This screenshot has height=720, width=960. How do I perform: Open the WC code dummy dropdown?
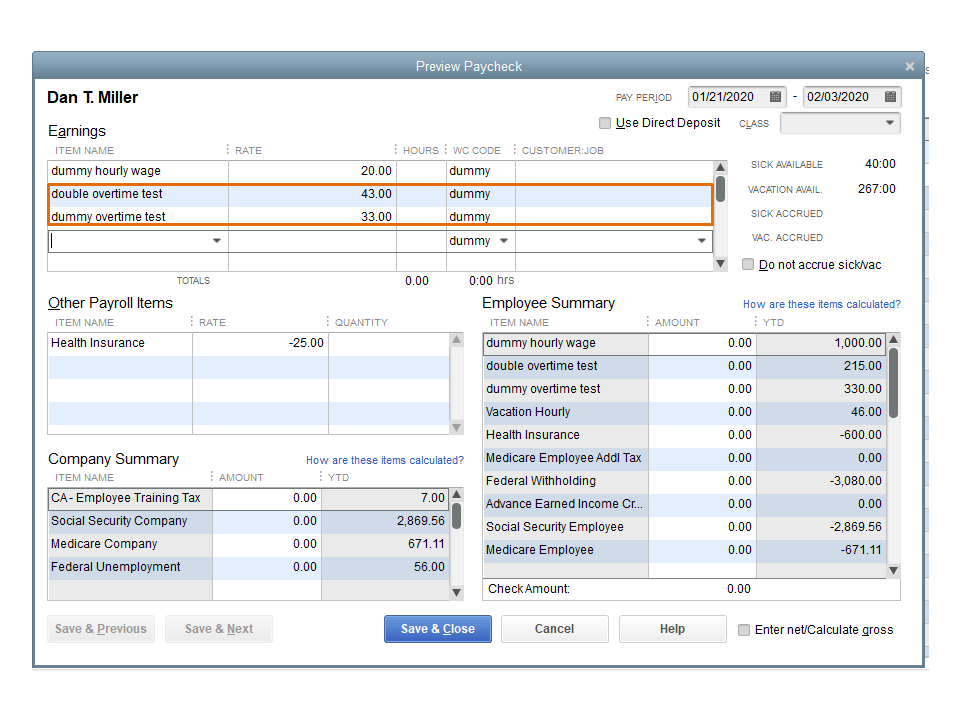[504, 241]
